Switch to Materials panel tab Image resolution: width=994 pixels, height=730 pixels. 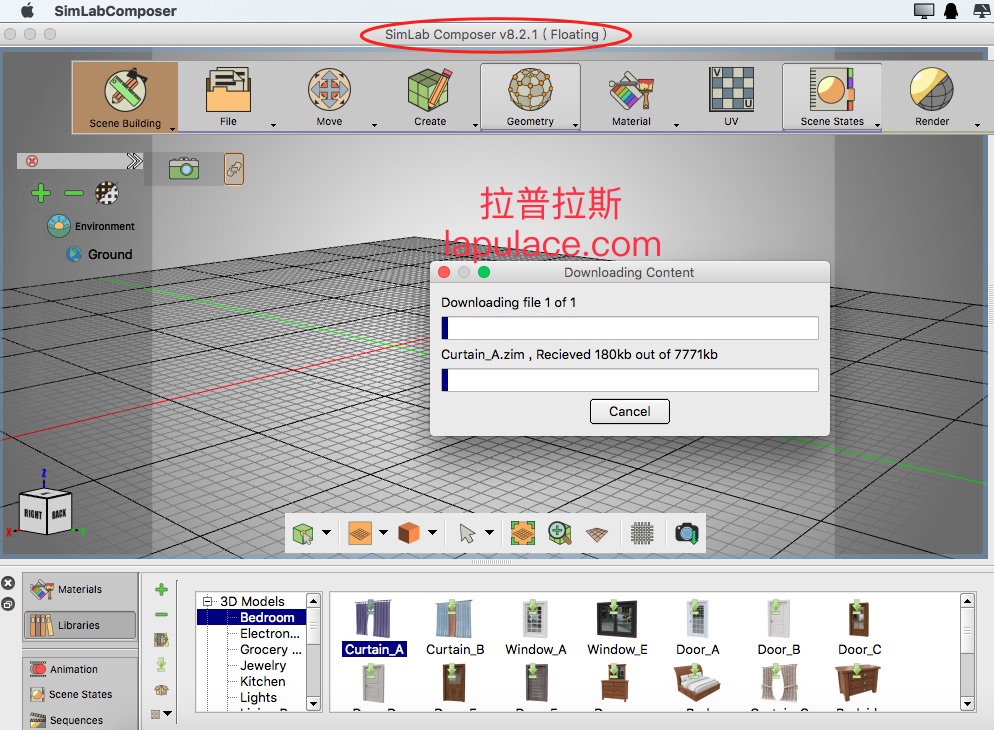click(x=80, y=589)
